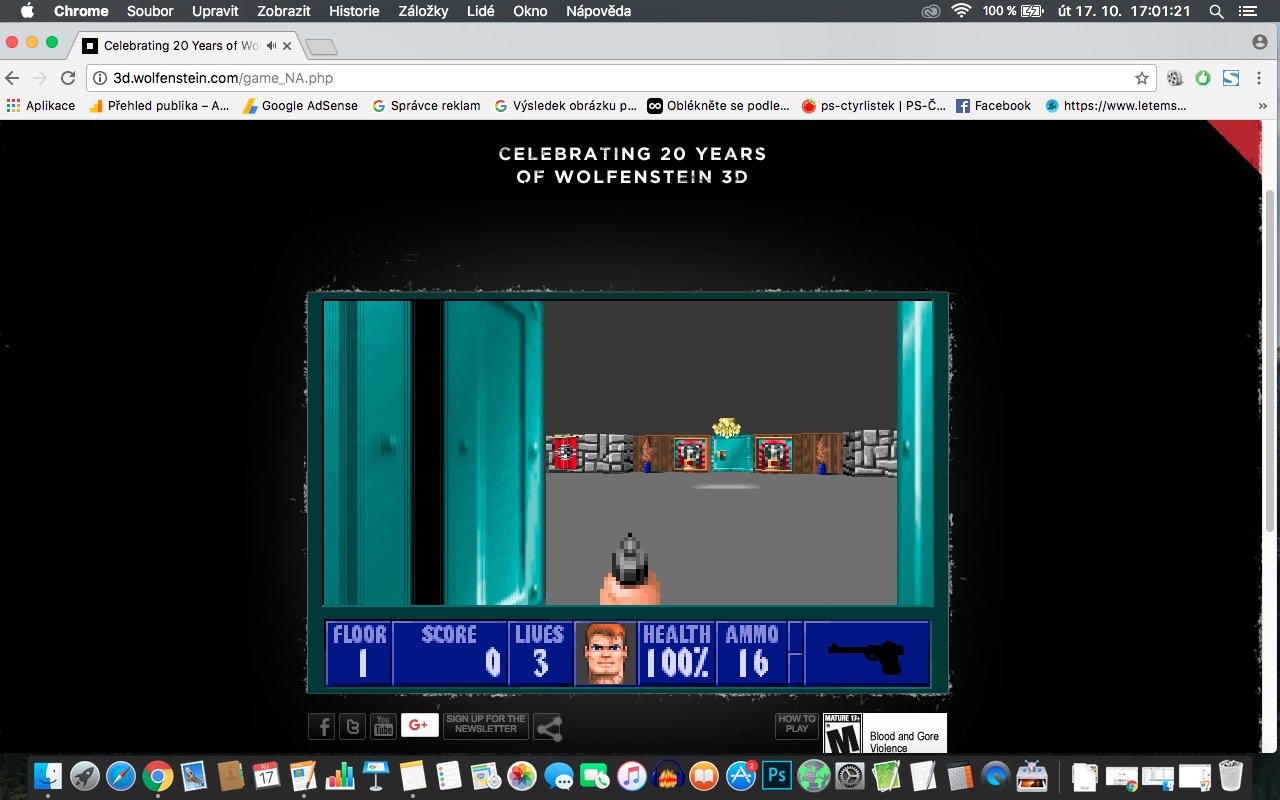
Task: Open a new tab with the tab button
Action: 321,47
